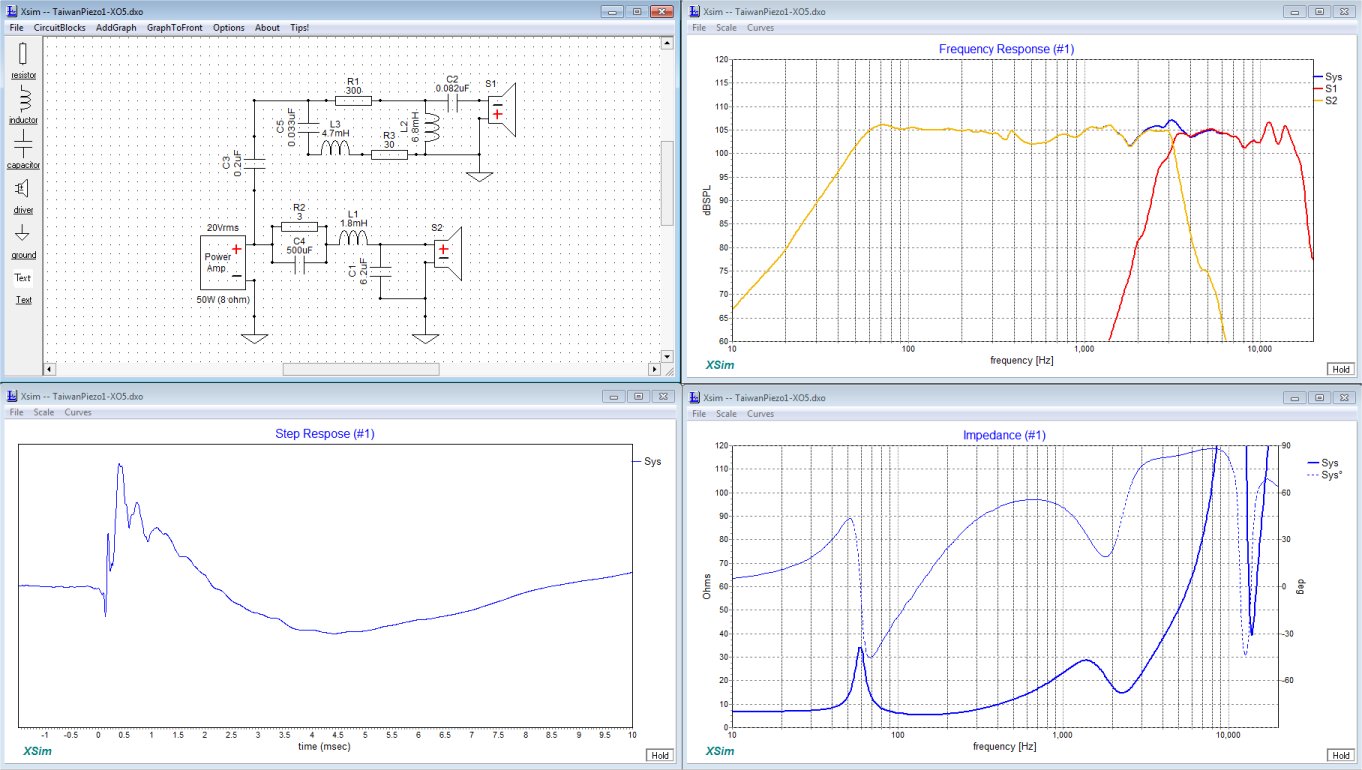Open the CircuitBlocks menu

(x=60, y=28)
